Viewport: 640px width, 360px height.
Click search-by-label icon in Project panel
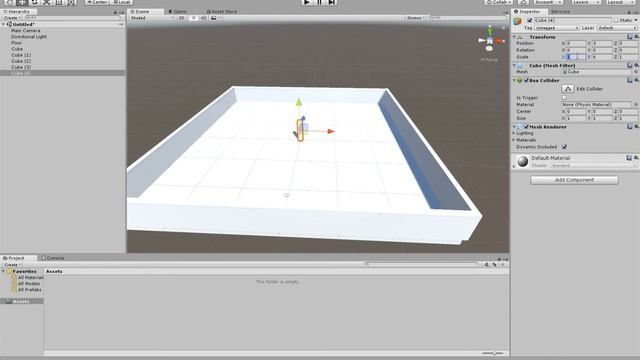(x=494, y=265)
